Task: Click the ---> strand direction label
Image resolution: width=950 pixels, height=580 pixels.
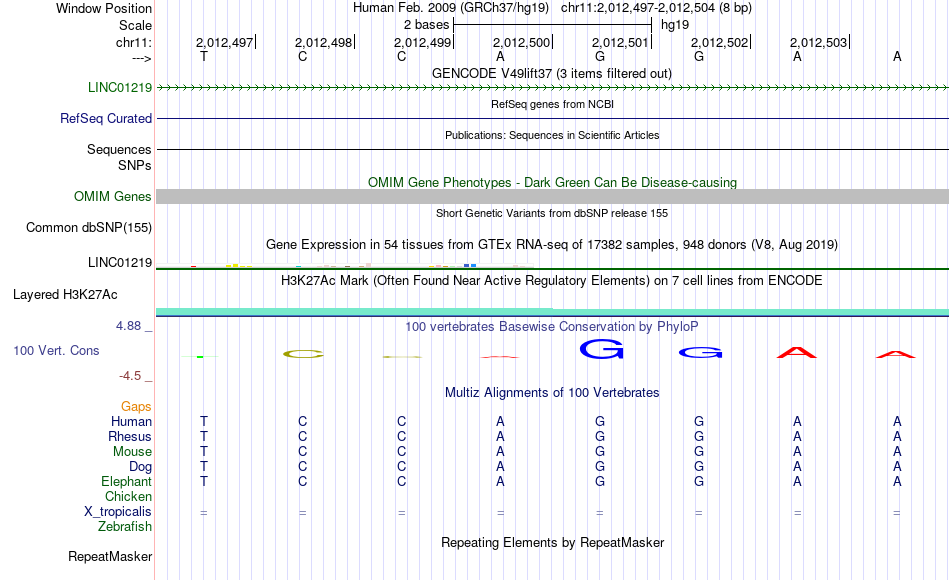Action: (x=142, y=58)
